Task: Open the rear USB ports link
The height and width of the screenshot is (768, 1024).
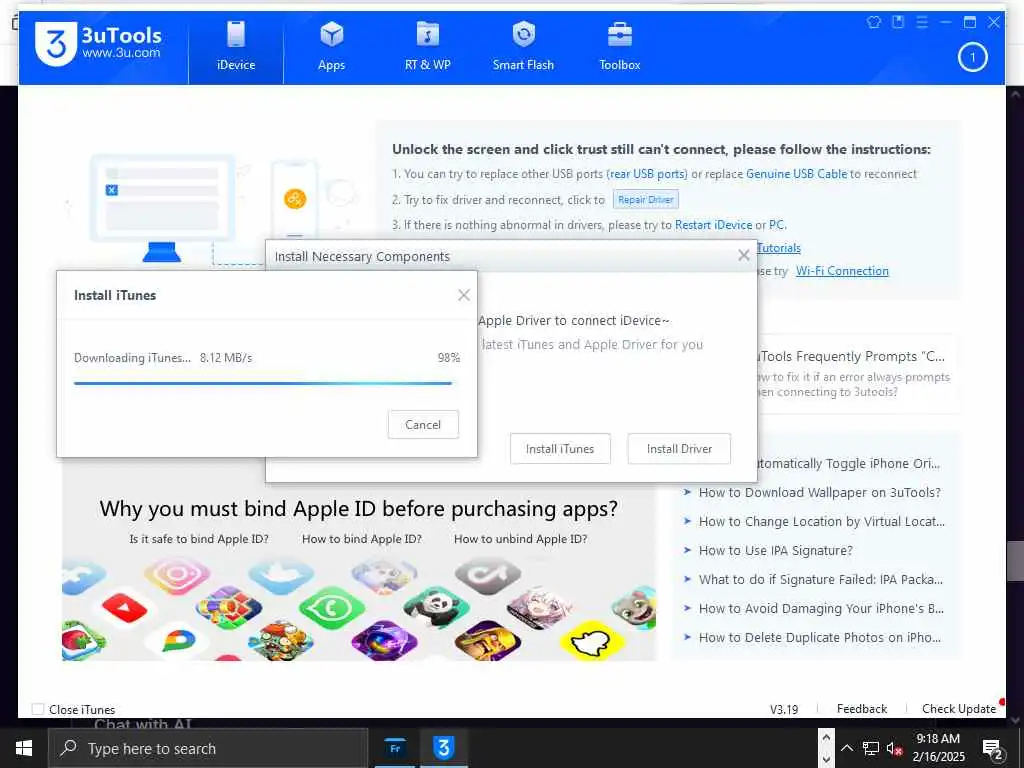Action: [x=647, y=174]
